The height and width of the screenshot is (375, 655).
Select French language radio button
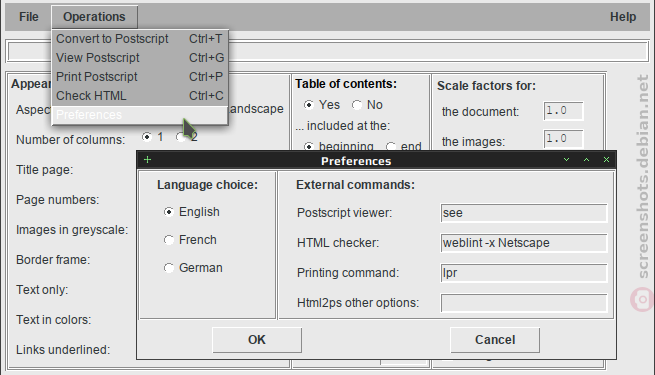pyautogui.click(x=169, y=240)
